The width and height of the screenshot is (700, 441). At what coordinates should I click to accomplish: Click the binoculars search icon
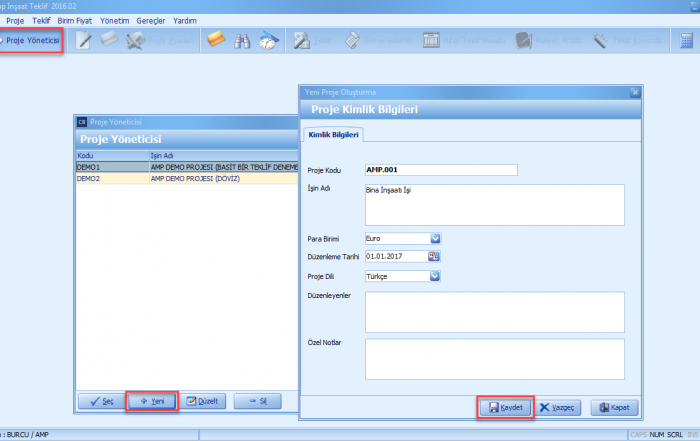(241, 41)
